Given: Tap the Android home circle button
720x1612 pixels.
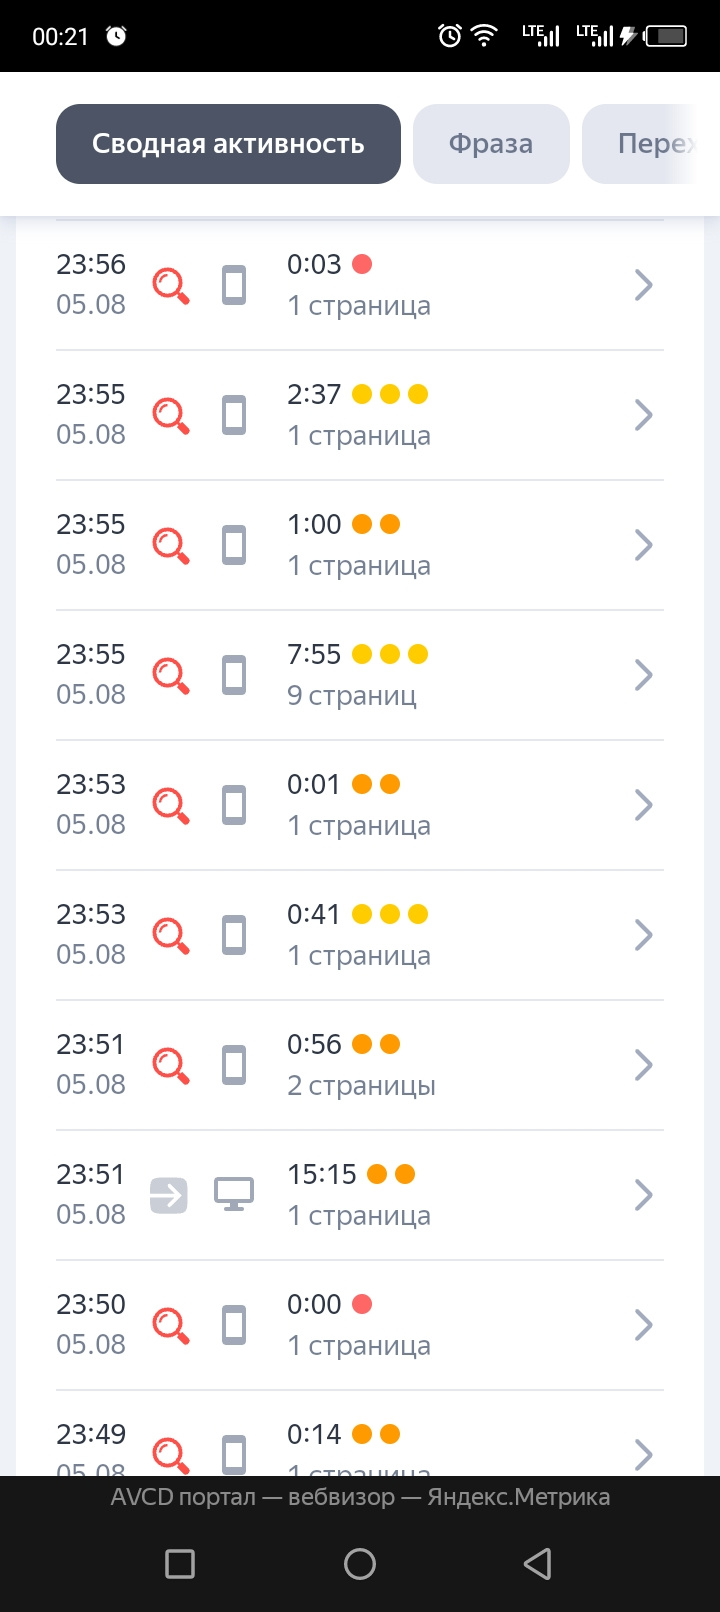Looking at the screenshot, I should (360, 1563).
